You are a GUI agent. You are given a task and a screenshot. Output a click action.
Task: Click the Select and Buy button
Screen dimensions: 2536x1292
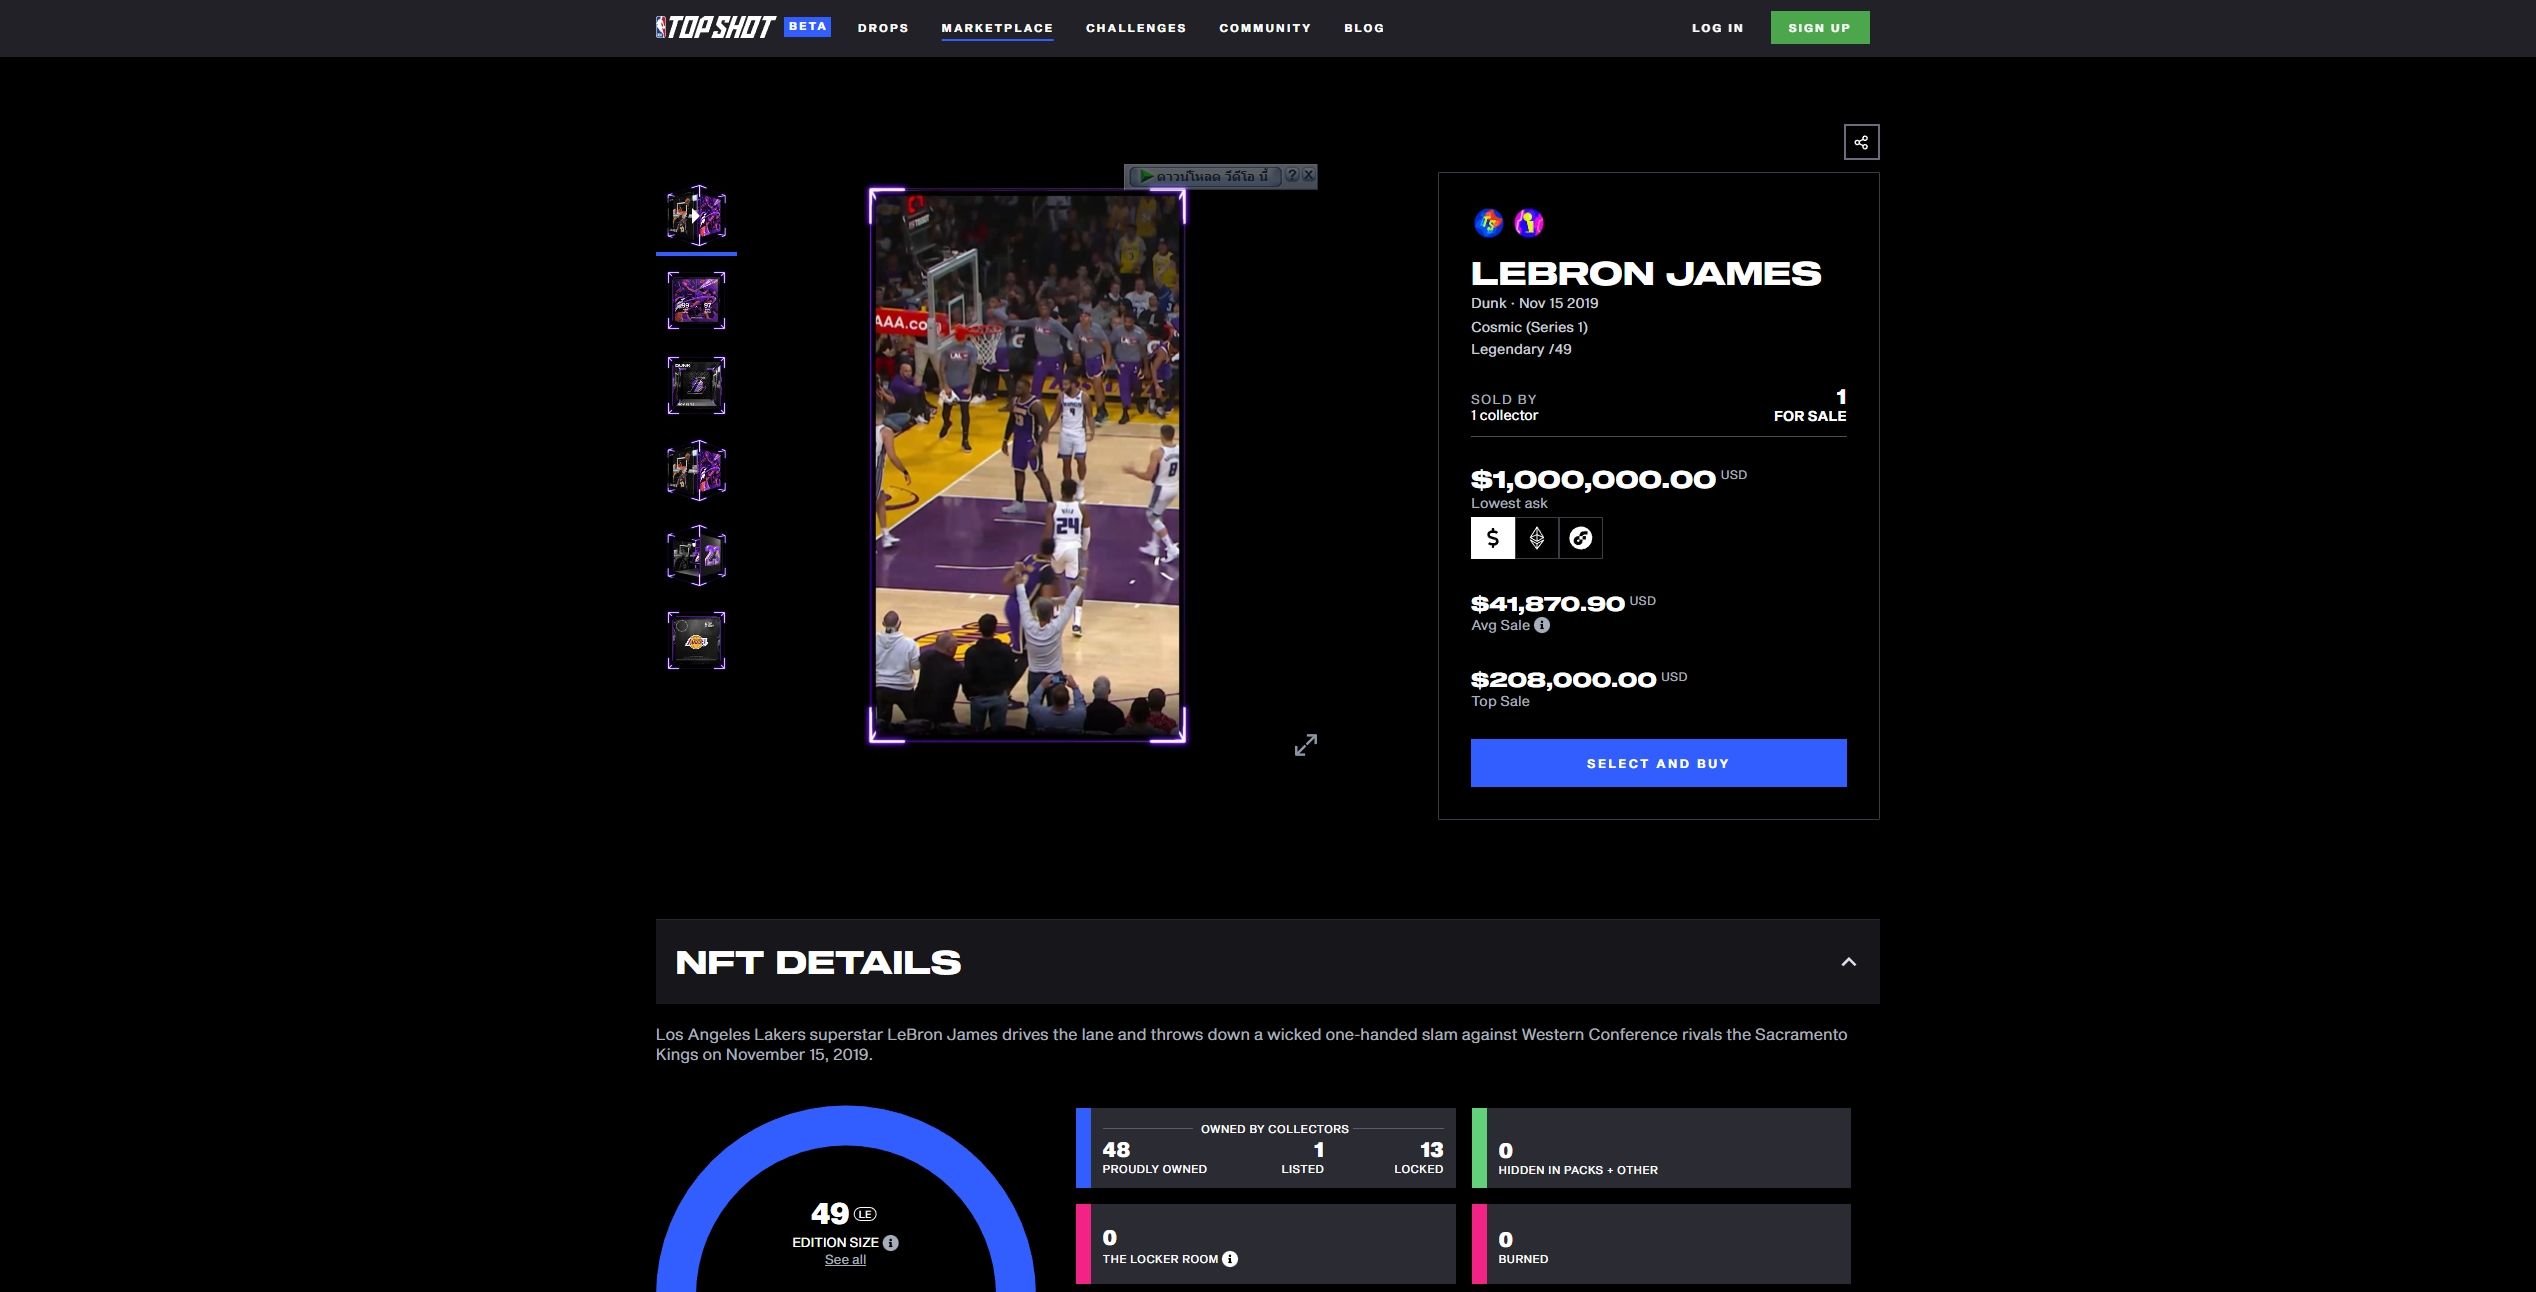[1657, 763]
